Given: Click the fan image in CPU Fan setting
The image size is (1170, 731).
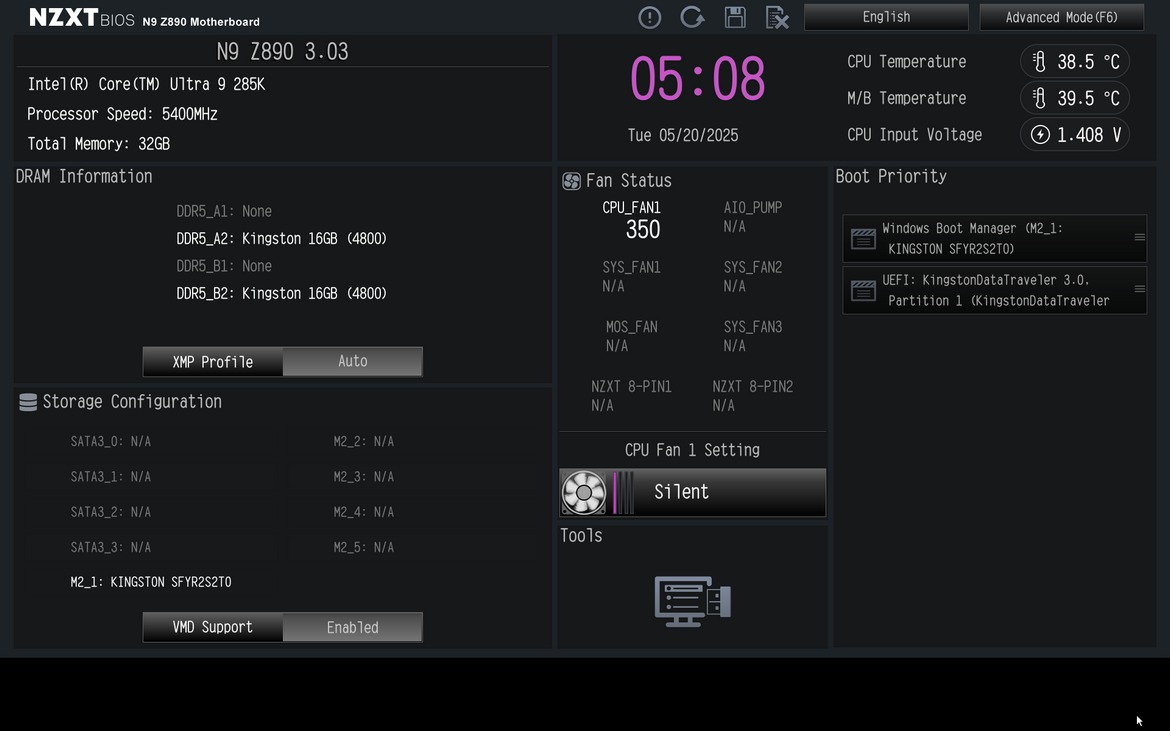Looking at the screenshot, I should pos(583,492).
